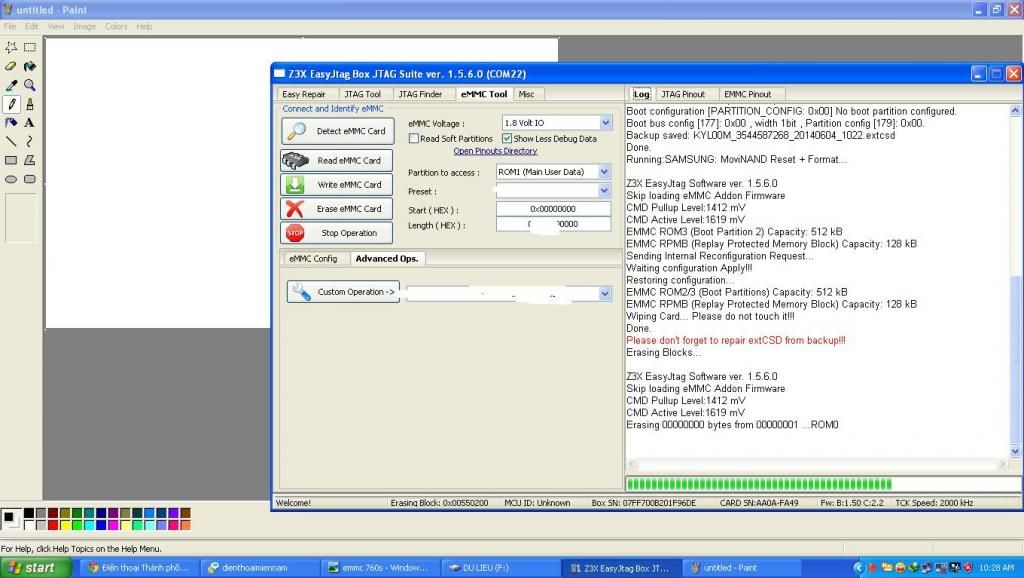
Task: Select the Advanced Ops. sub-tab
Action: tap(387, 259)
